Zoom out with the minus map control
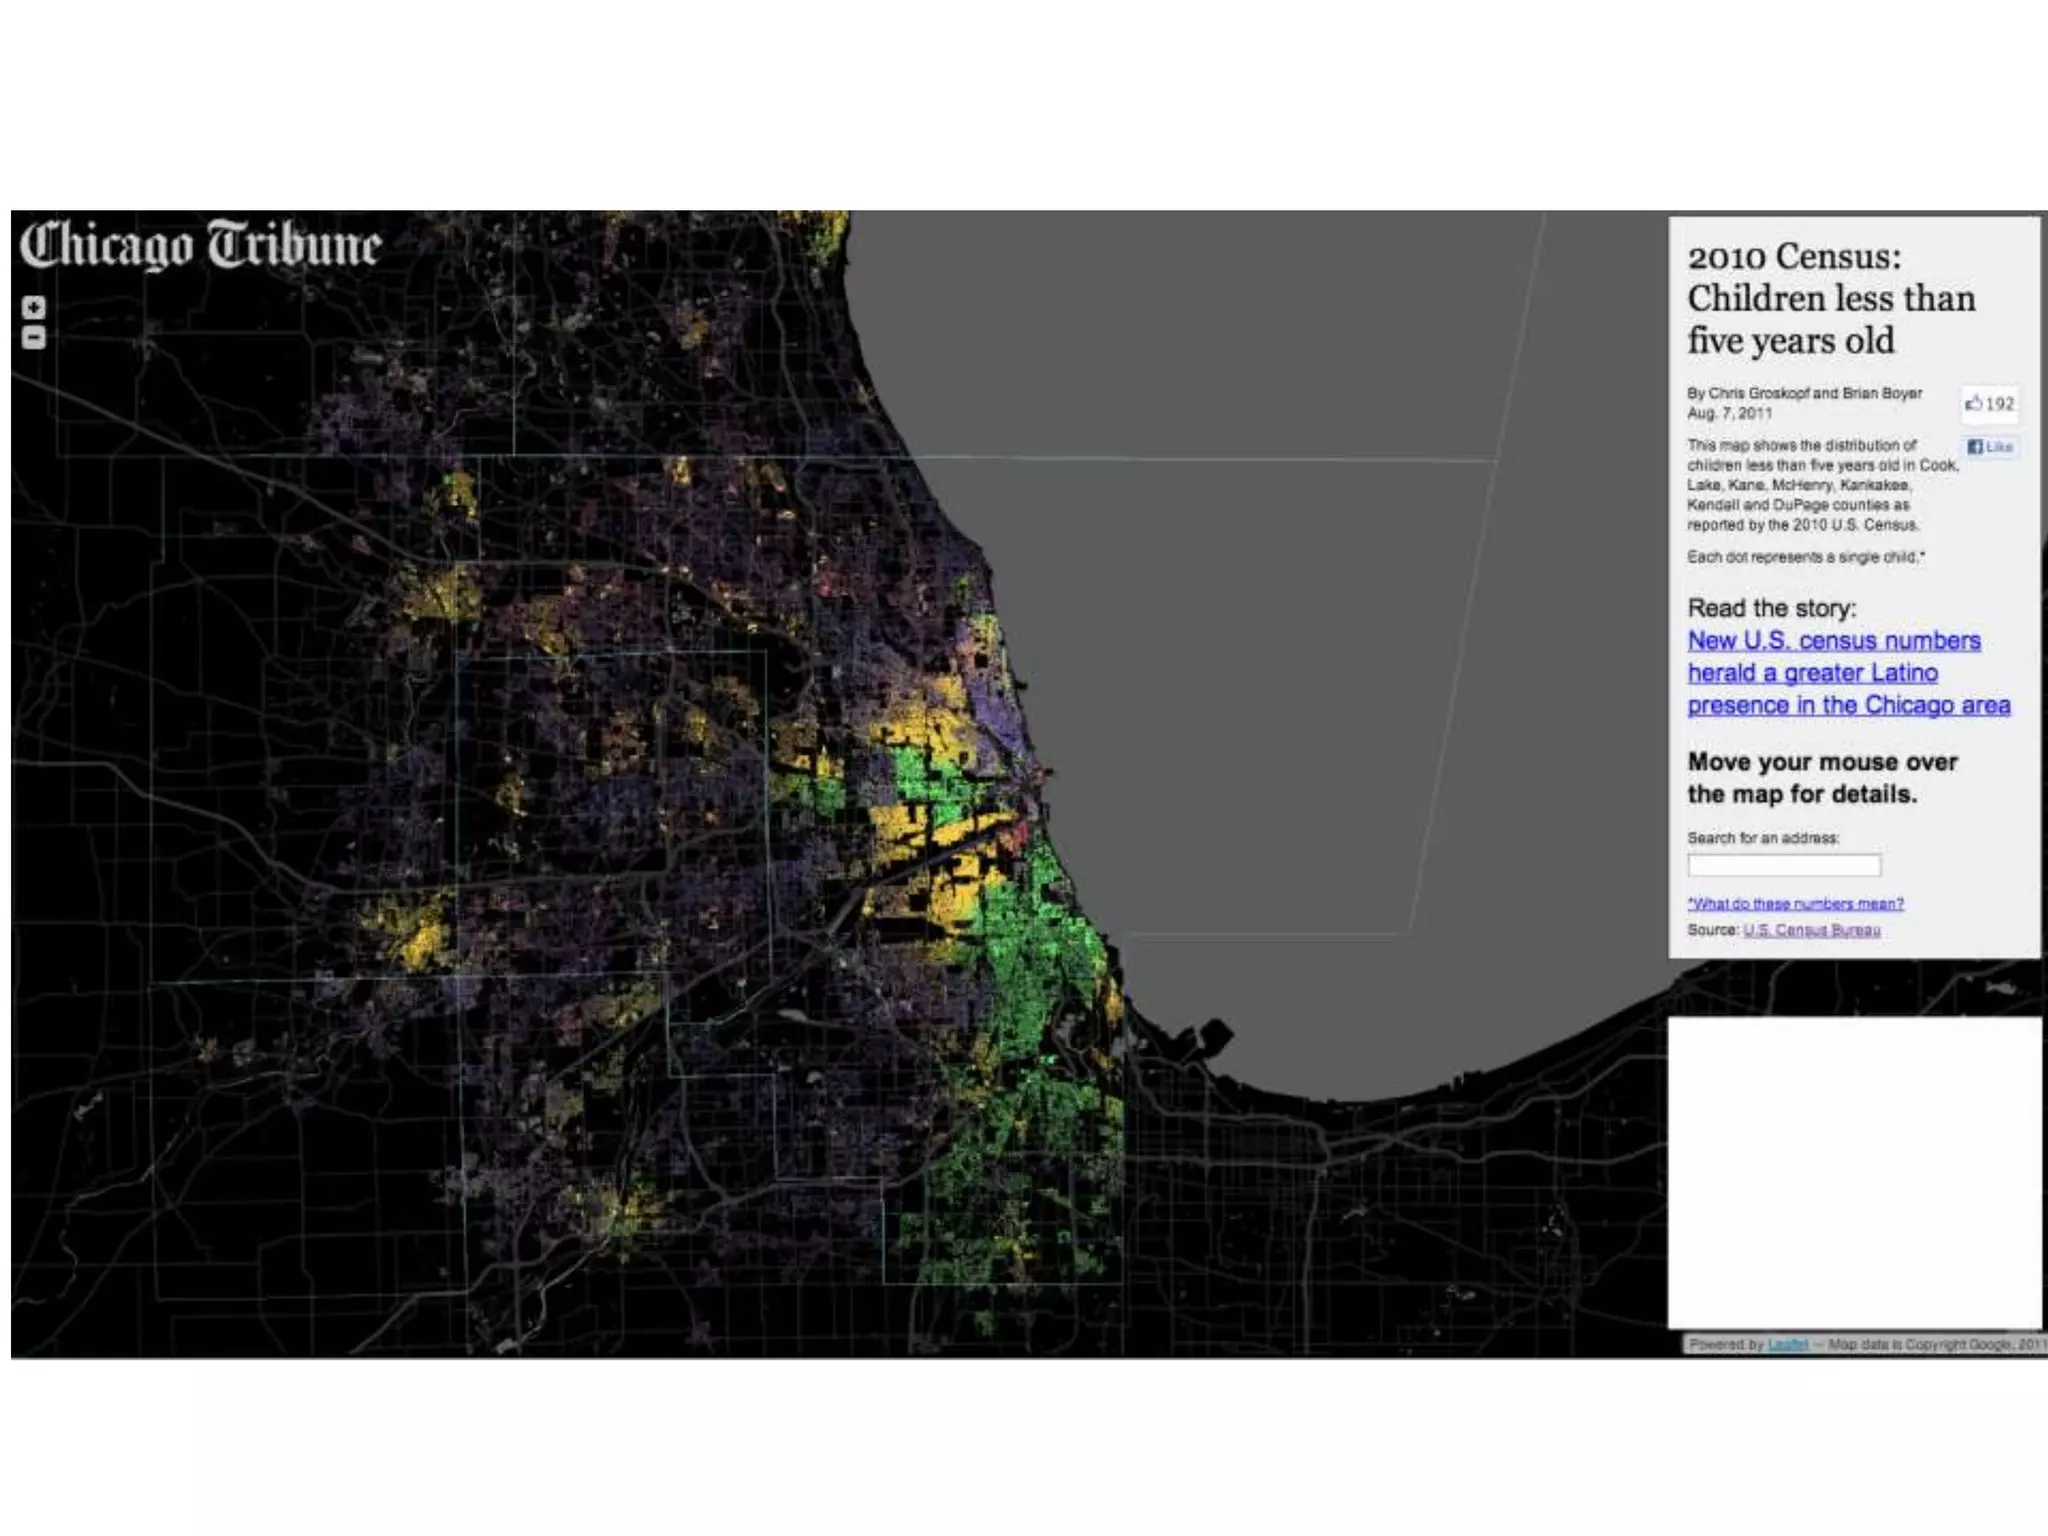The width and height of the screenshot is (2048, 1536). (34, 338)
